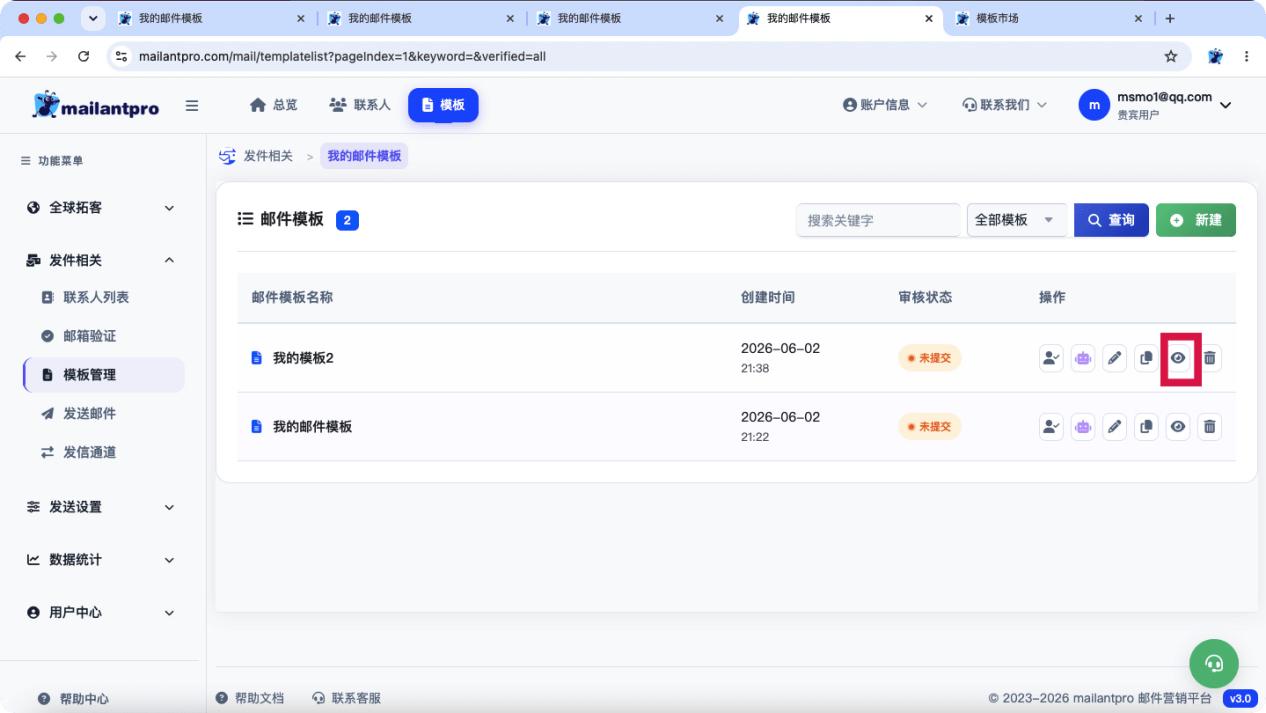Click the file icon beside 我的邮件模板
Viewport: 1266px width, 713px height.
[256, 427]
